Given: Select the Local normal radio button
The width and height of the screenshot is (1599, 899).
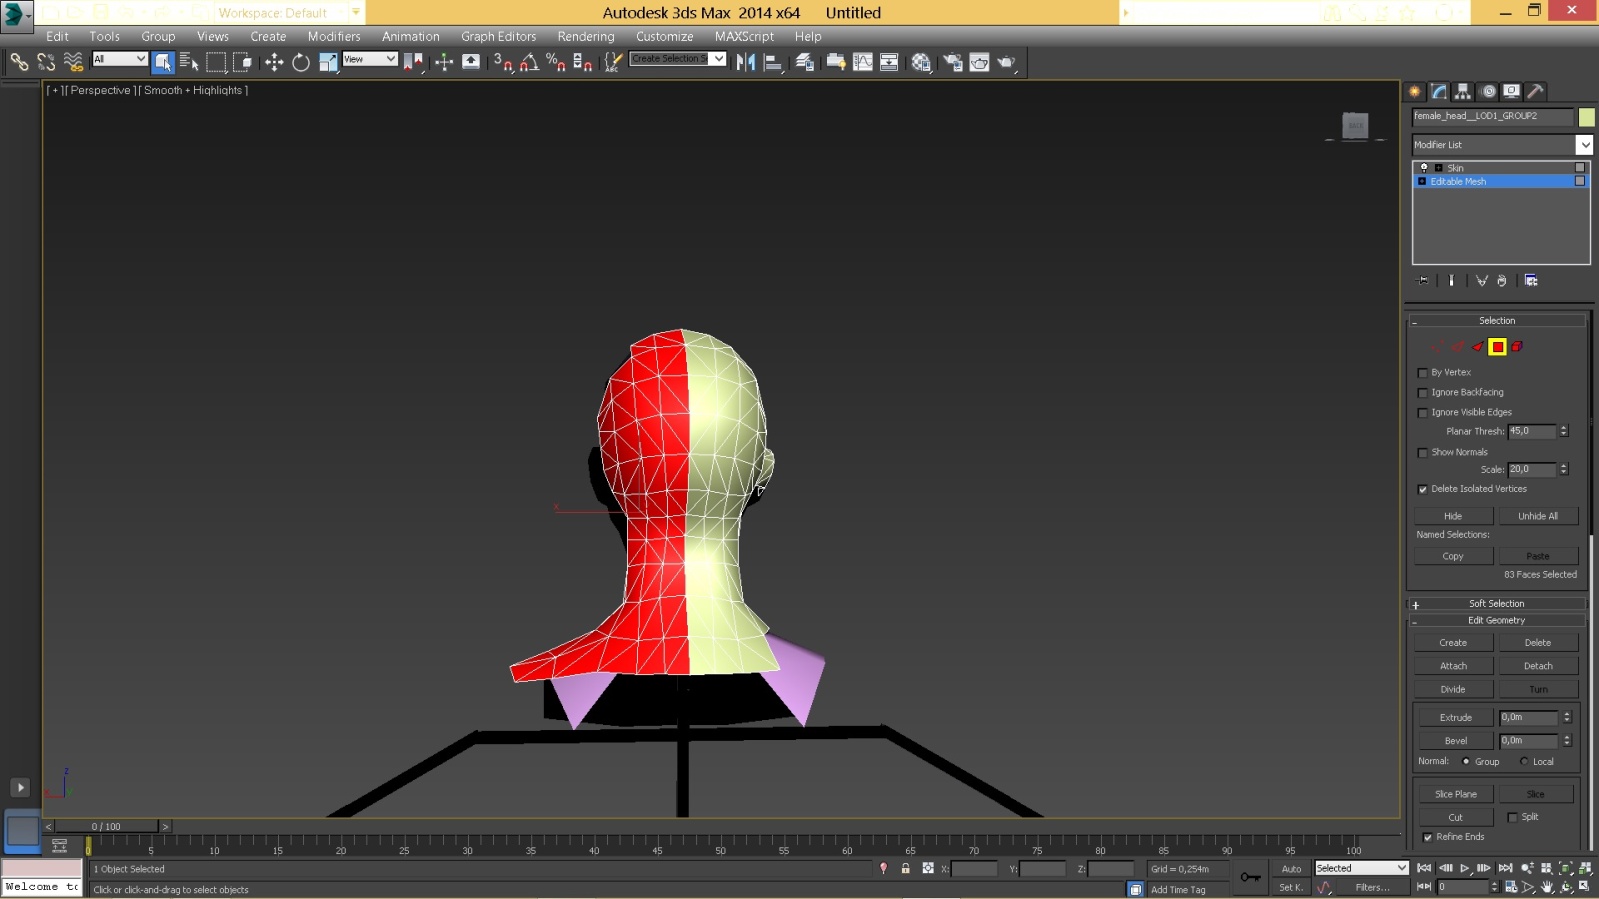Looking at the screenshot, I should (x=1524, y=762).
